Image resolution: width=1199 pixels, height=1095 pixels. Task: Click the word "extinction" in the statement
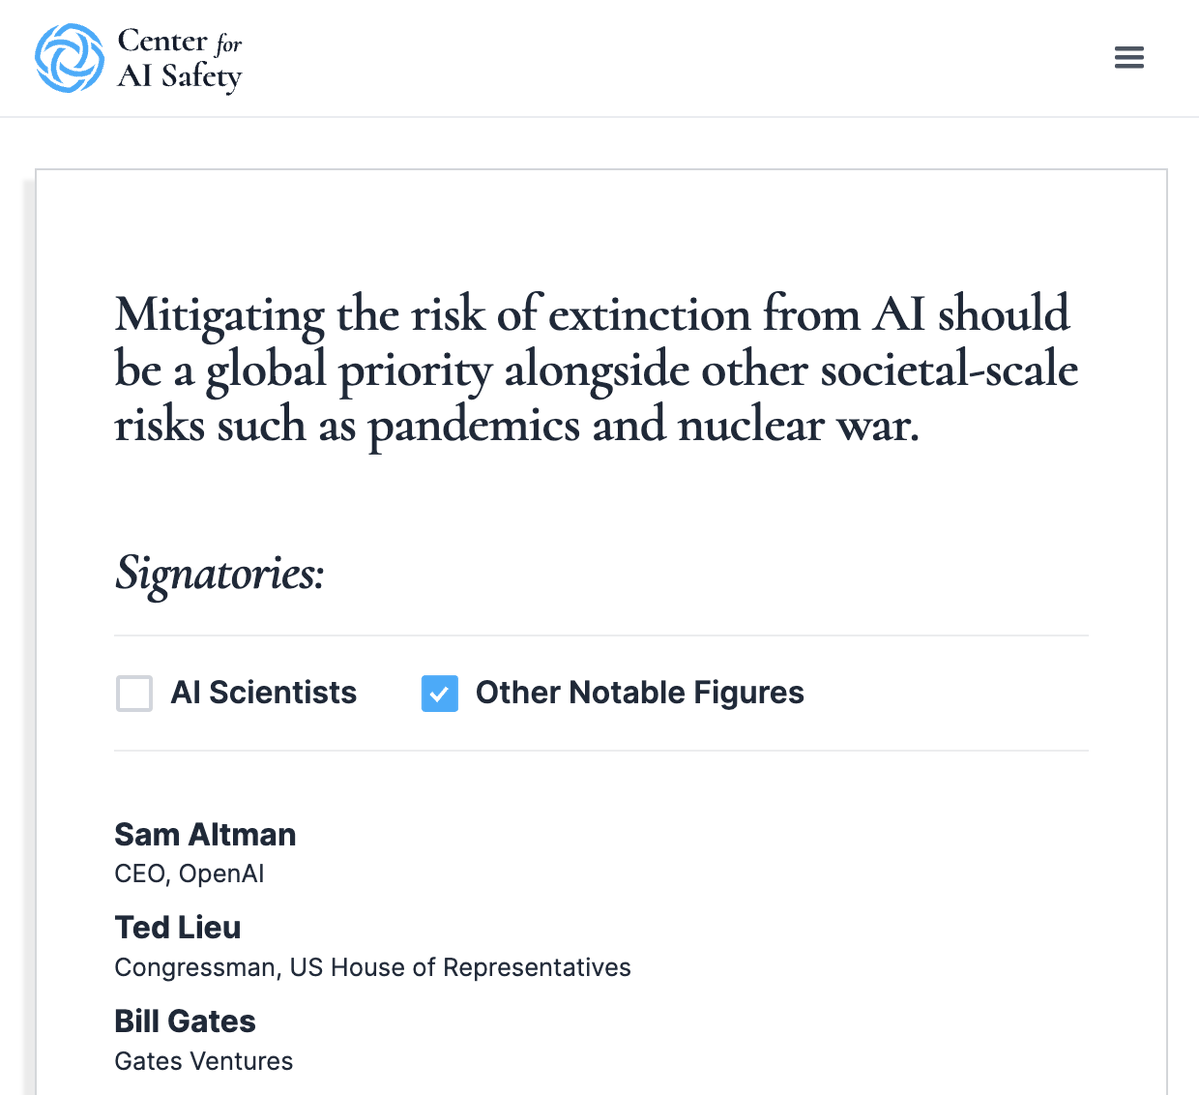649,316
